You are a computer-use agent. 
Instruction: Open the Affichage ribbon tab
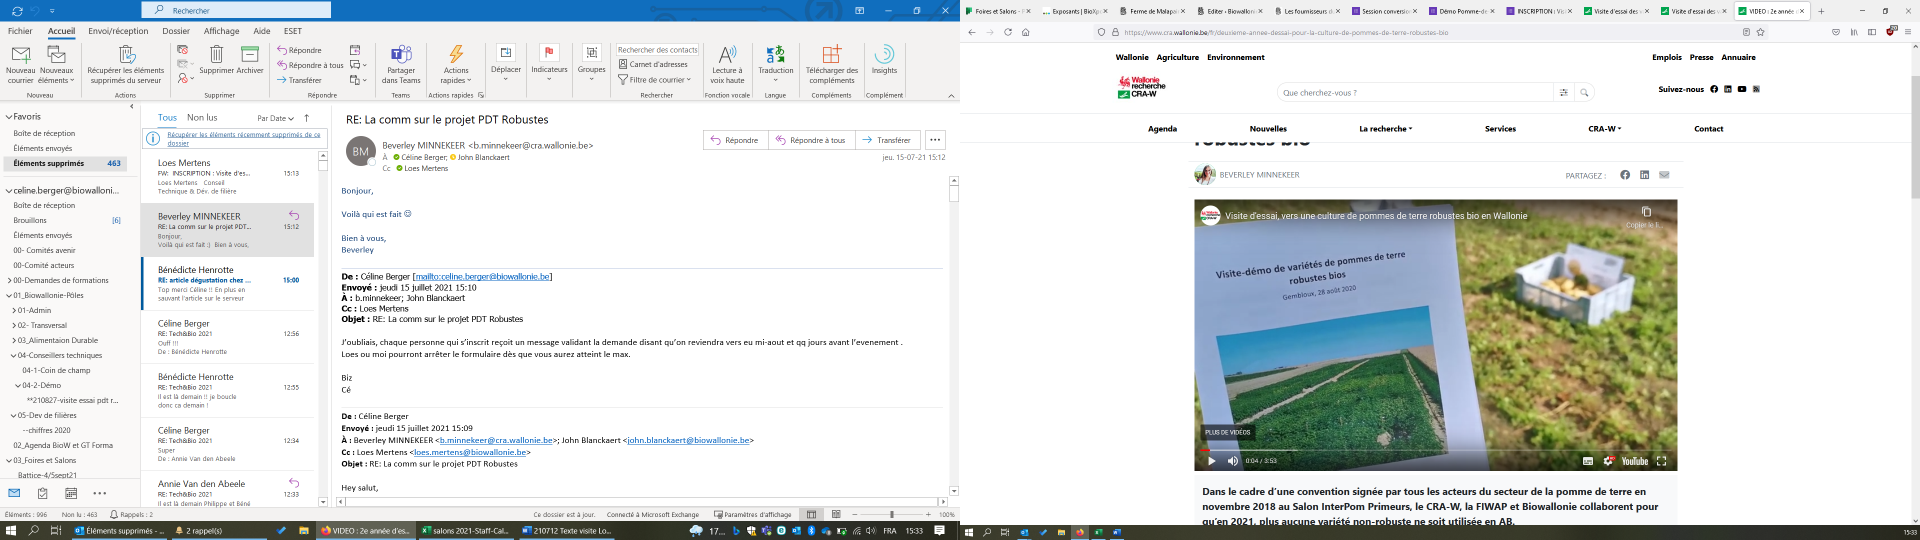point(222,31)
